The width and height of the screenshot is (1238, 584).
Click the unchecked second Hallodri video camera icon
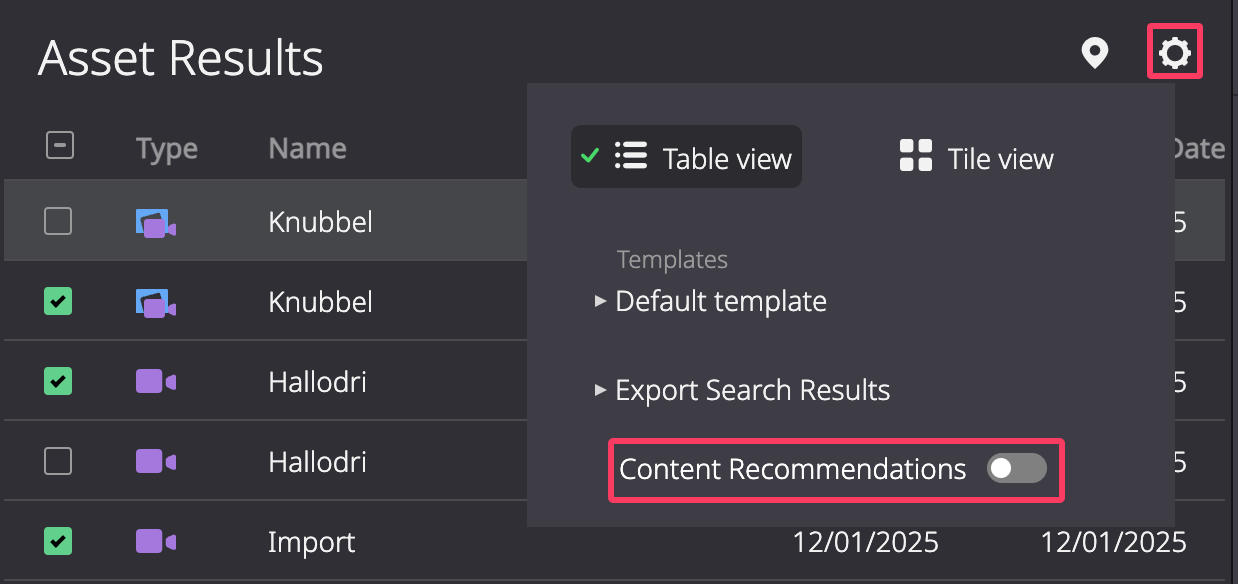155,461
